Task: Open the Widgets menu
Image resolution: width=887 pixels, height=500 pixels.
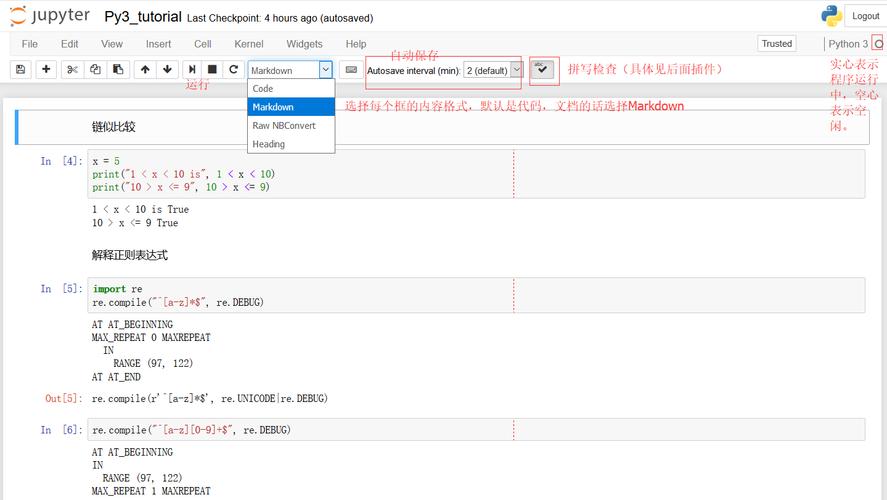Action: tap(304, 44)
